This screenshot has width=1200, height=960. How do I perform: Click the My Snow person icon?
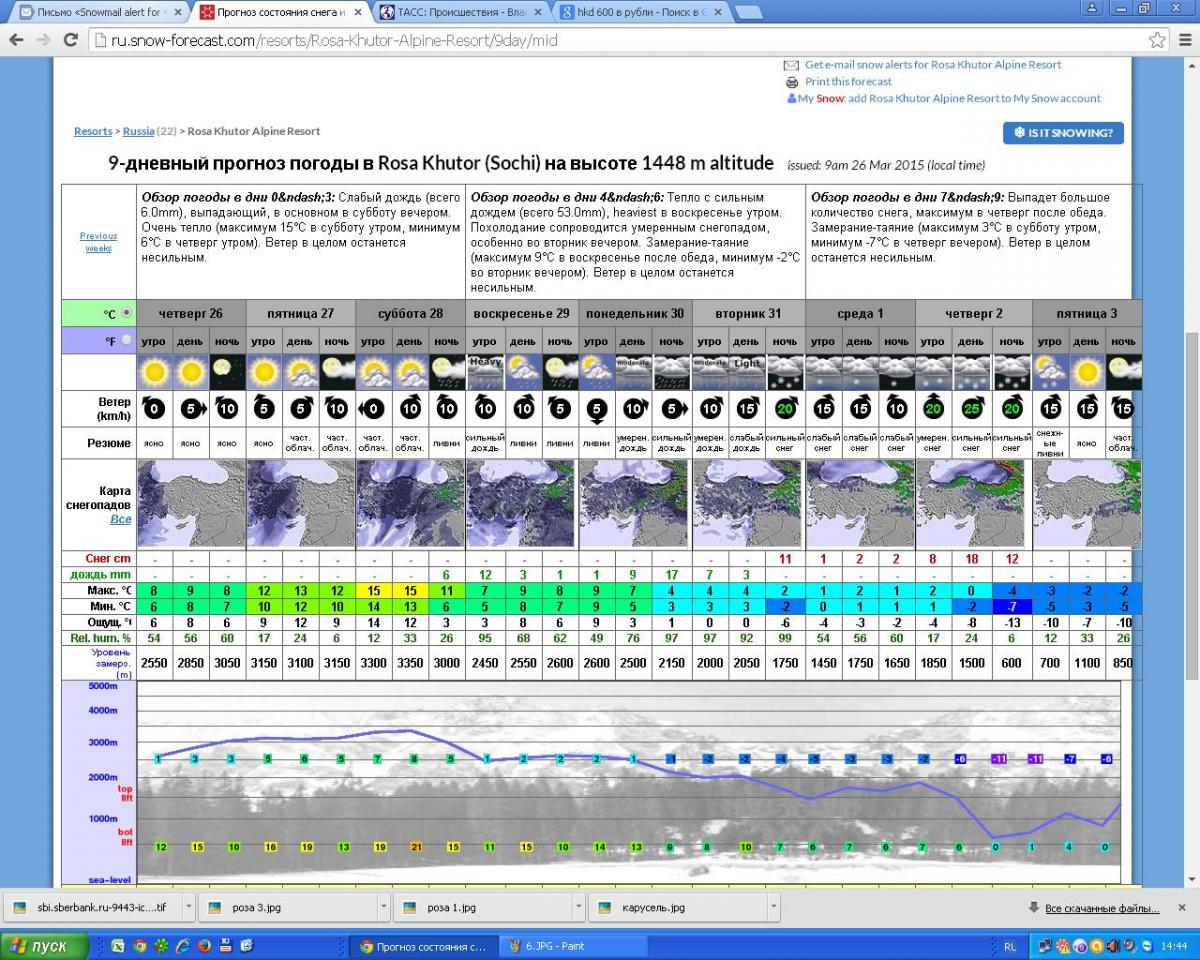pyautogui.click(x=791, y=99)
